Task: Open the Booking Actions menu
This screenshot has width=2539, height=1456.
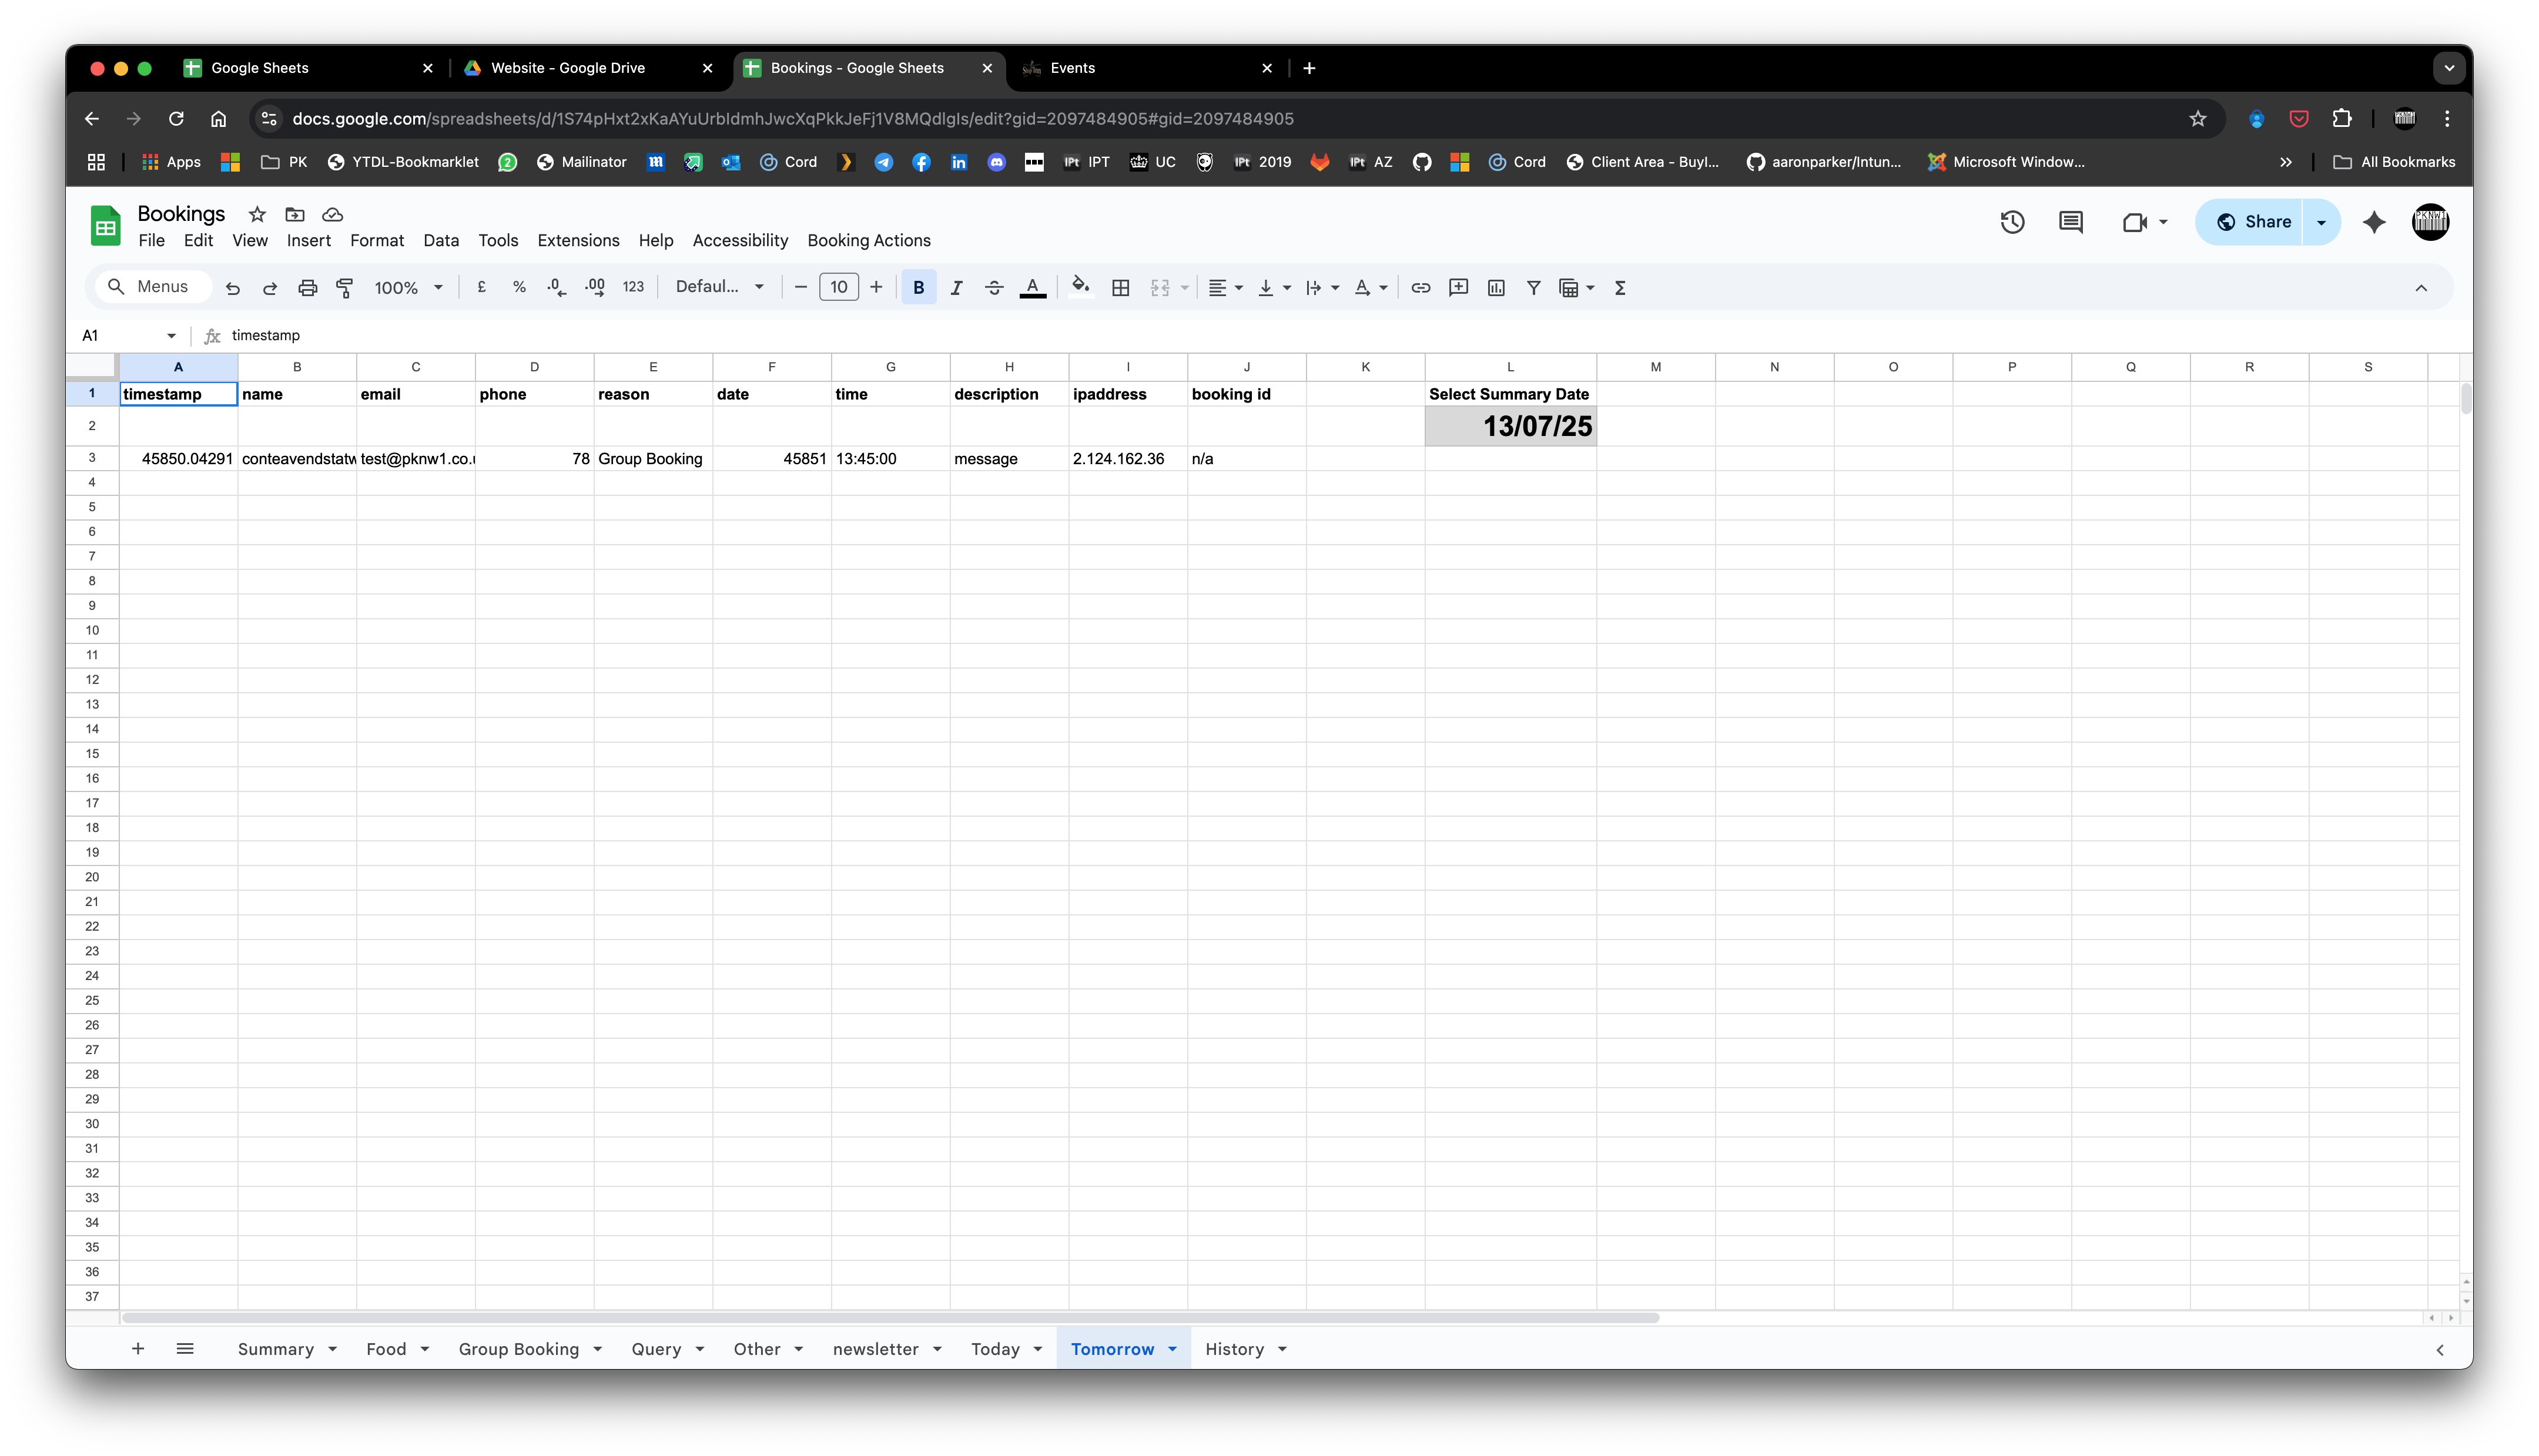Action: pyautogui.click(x=869, y=241)
